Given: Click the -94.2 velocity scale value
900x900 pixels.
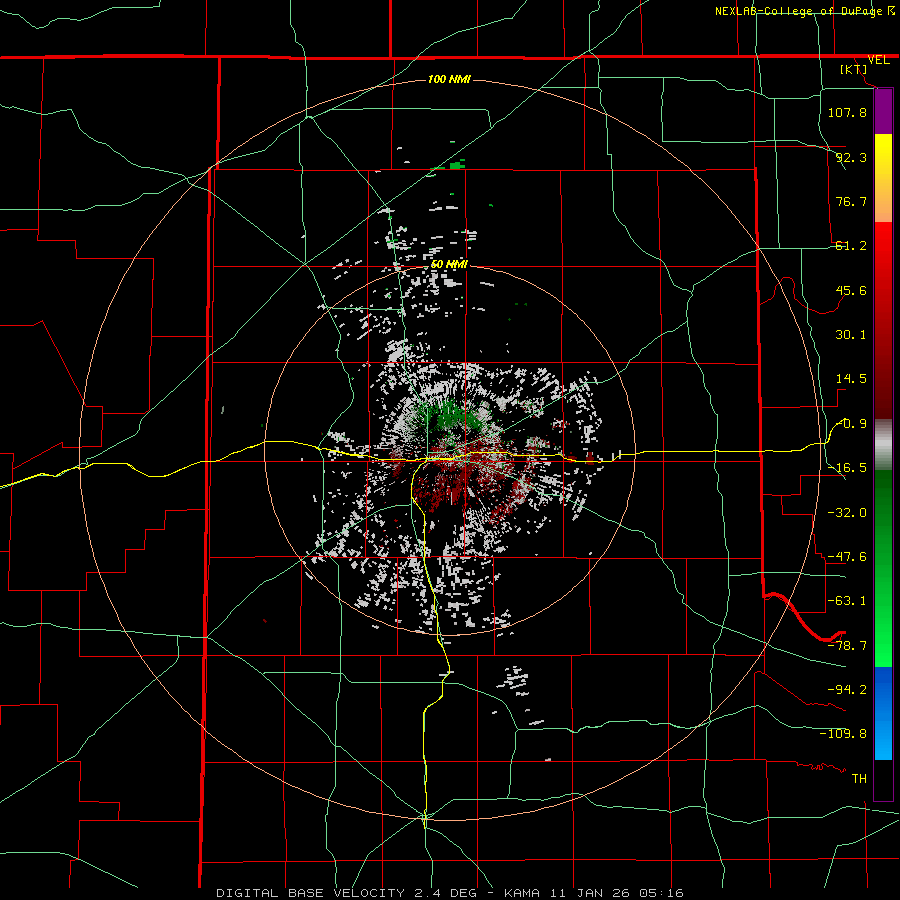Looking at the screenshot, I should (x=847, y=689).
